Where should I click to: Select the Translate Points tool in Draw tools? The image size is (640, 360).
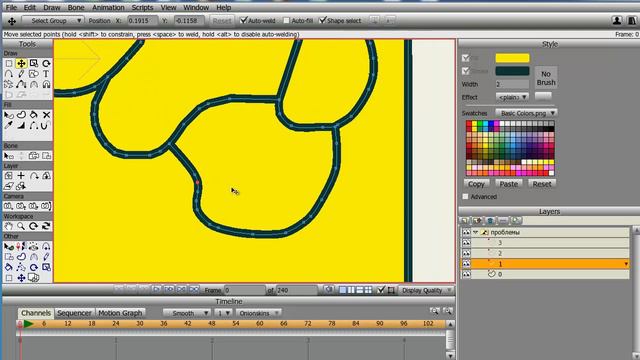point(21,63)
